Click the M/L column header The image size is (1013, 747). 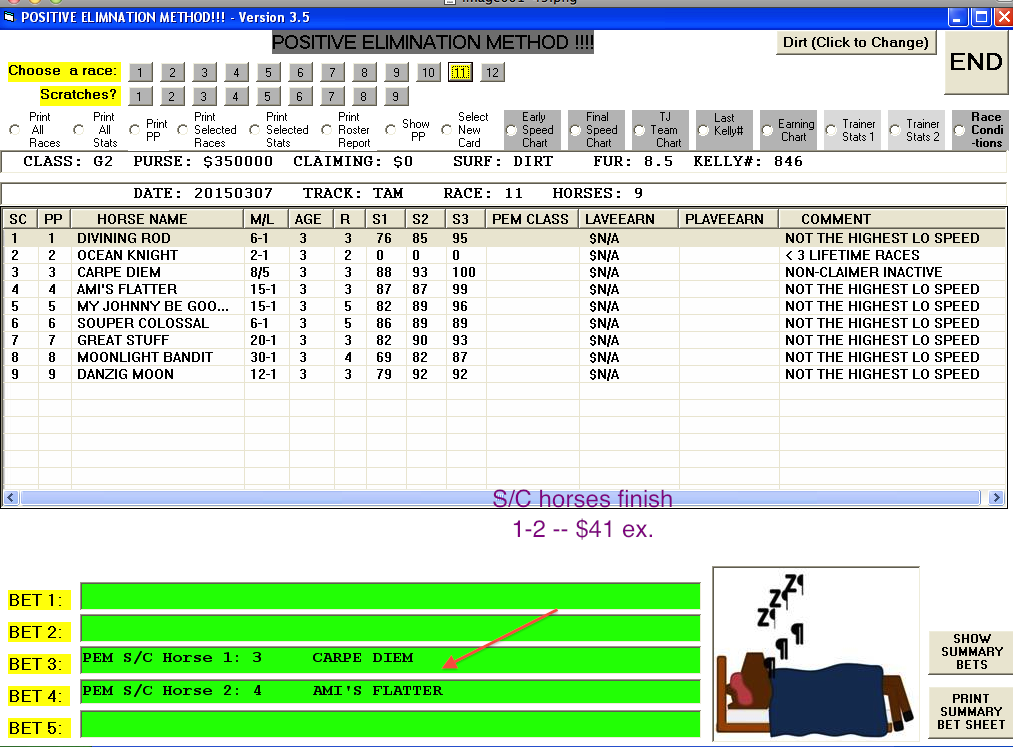[266, 219]
